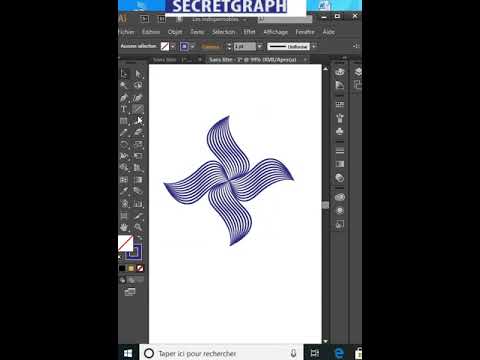Viewport: 480px width, 360px height.
Task: Set paint mode to None
Action: point(140,268)
